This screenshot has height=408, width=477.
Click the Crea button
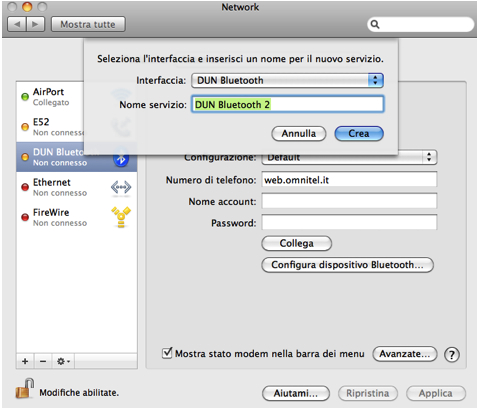[359, 134]
